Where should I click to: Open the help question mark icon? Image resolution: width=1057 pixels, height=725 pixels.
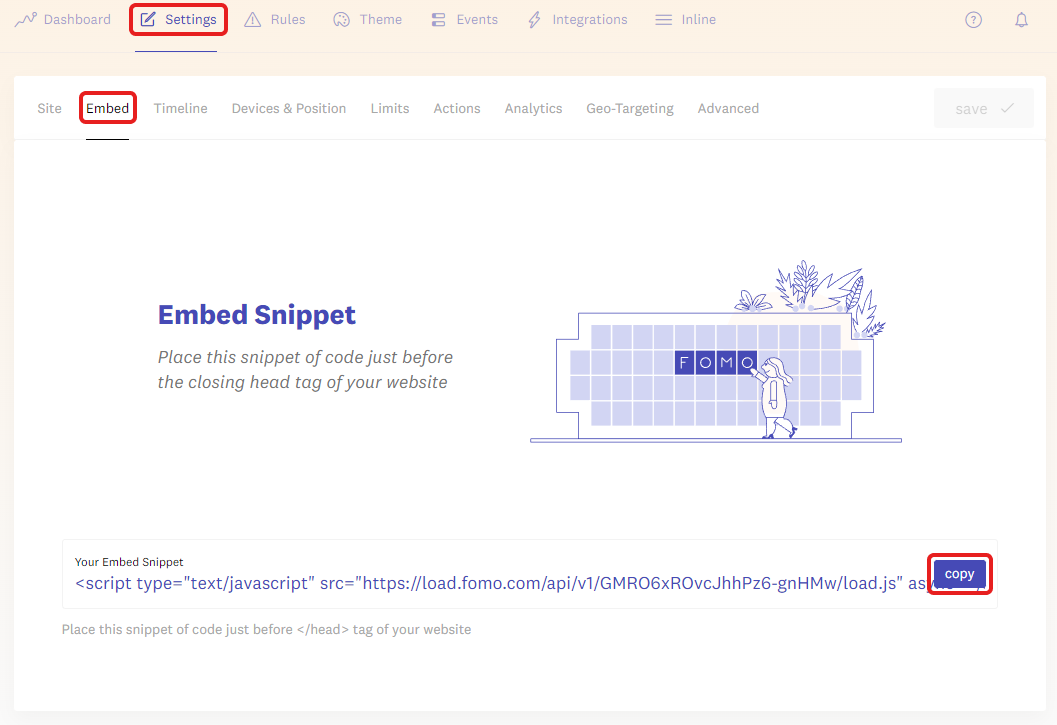973,20
